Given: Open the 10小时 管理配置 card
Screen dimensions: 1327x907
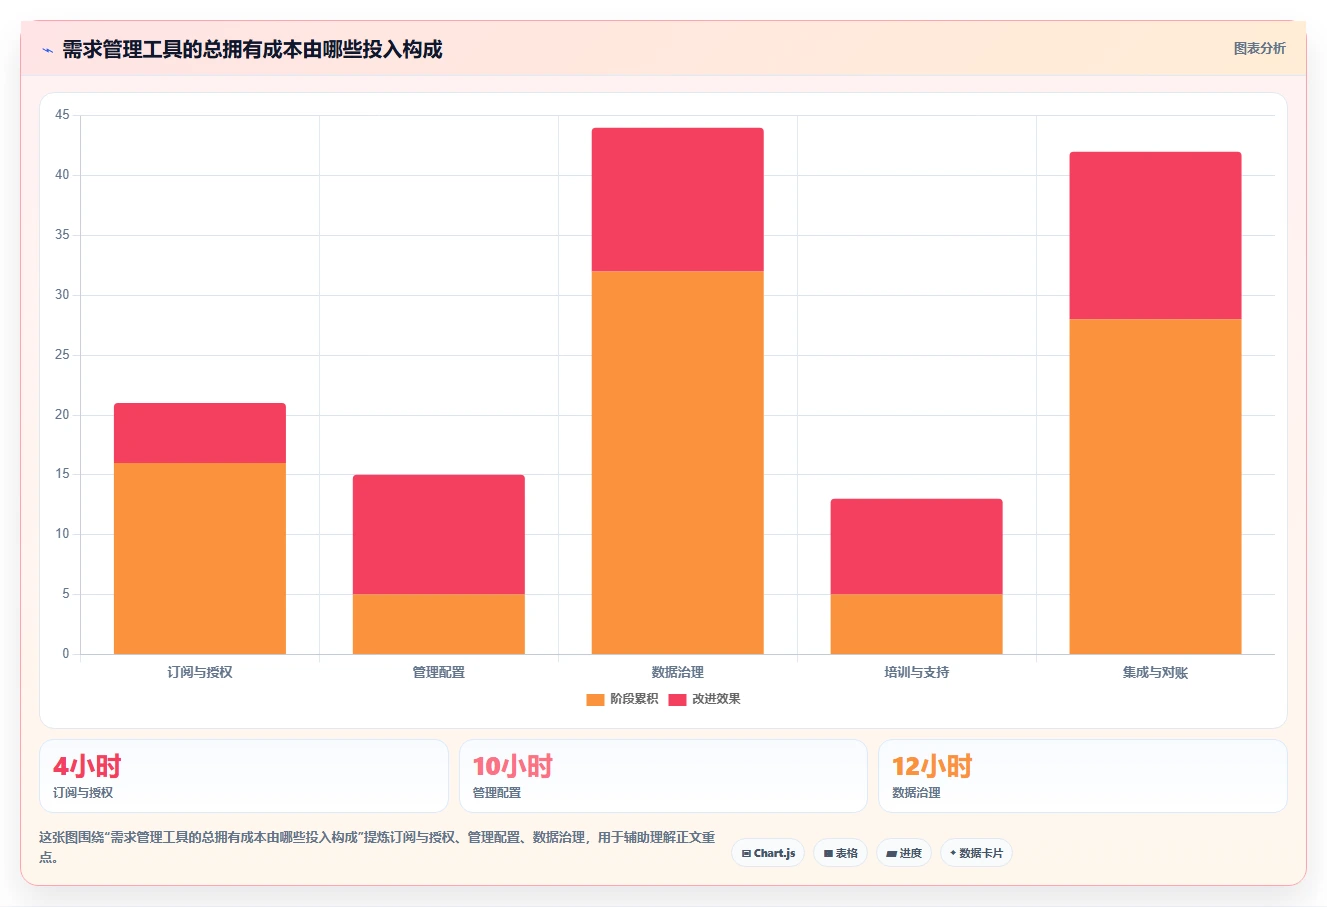Looking at the screenshot, I should coord(663,776).
